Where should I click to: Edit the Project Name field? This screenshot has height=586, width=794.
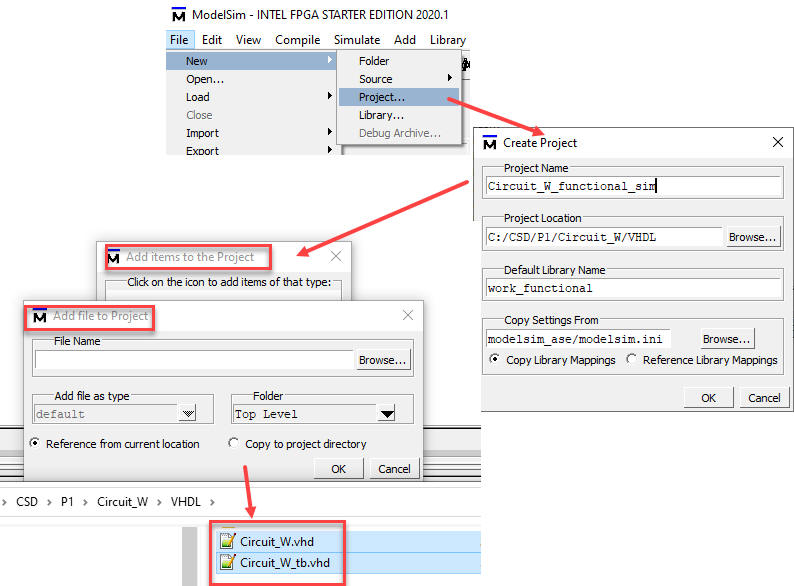(x=632, y=186)
